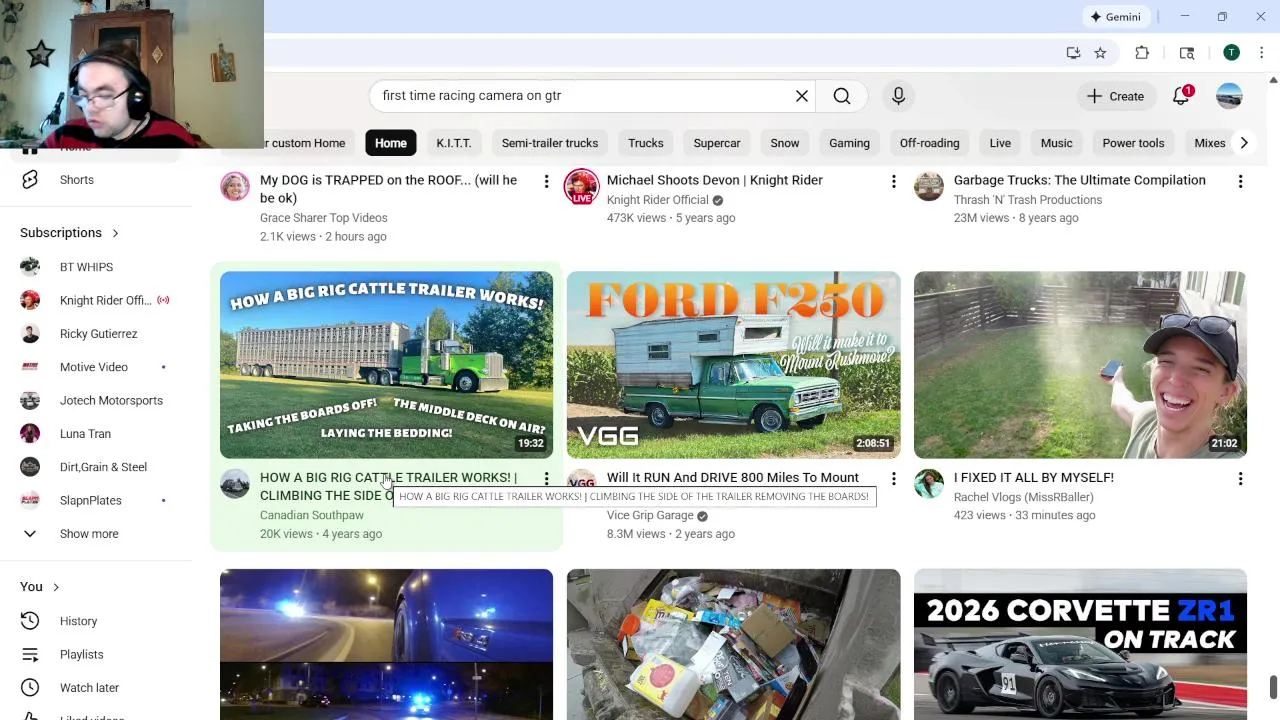Play the Ford F250 video thumbnail
The height and width of the screenshot is (720, 1280).
tap(733, 365)
